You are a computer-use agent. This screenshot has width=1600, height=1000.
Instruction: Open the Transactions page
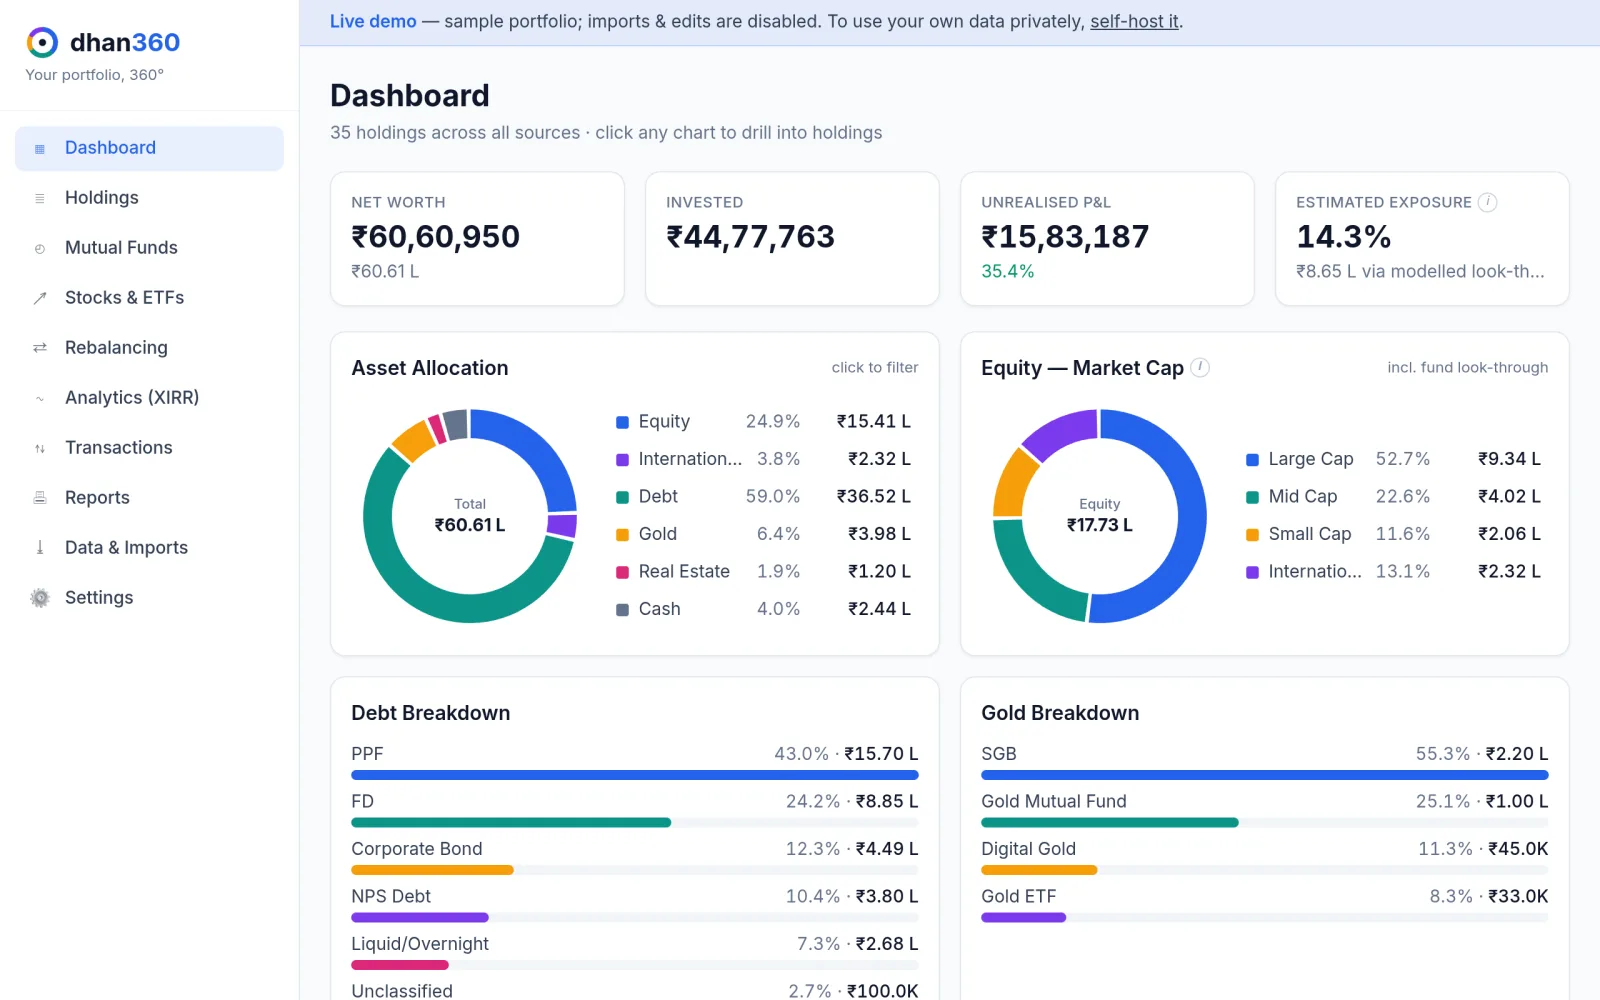coord(149,448)
